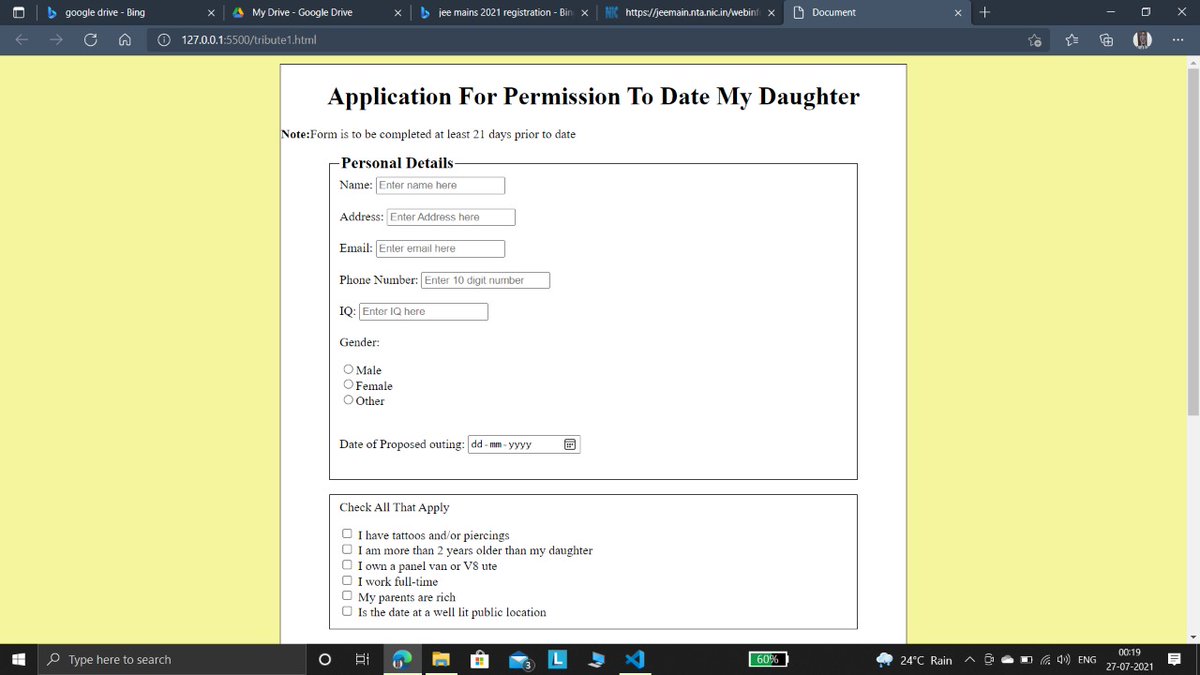Open the user profile avatar

pos(1142,41)
